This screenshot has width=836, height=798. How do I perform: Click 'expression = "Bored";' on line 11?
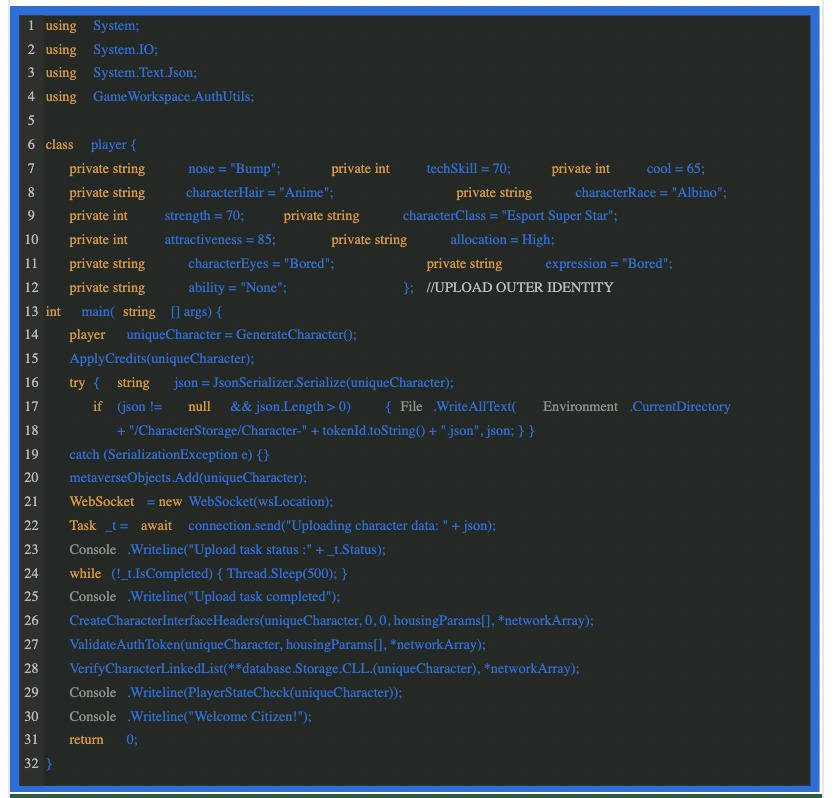coord(608,263)
